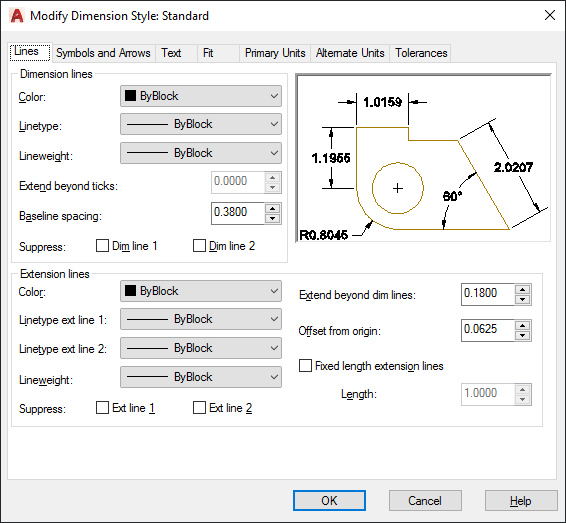Increase Baseline spacing with up arrow

coord(273,209)
